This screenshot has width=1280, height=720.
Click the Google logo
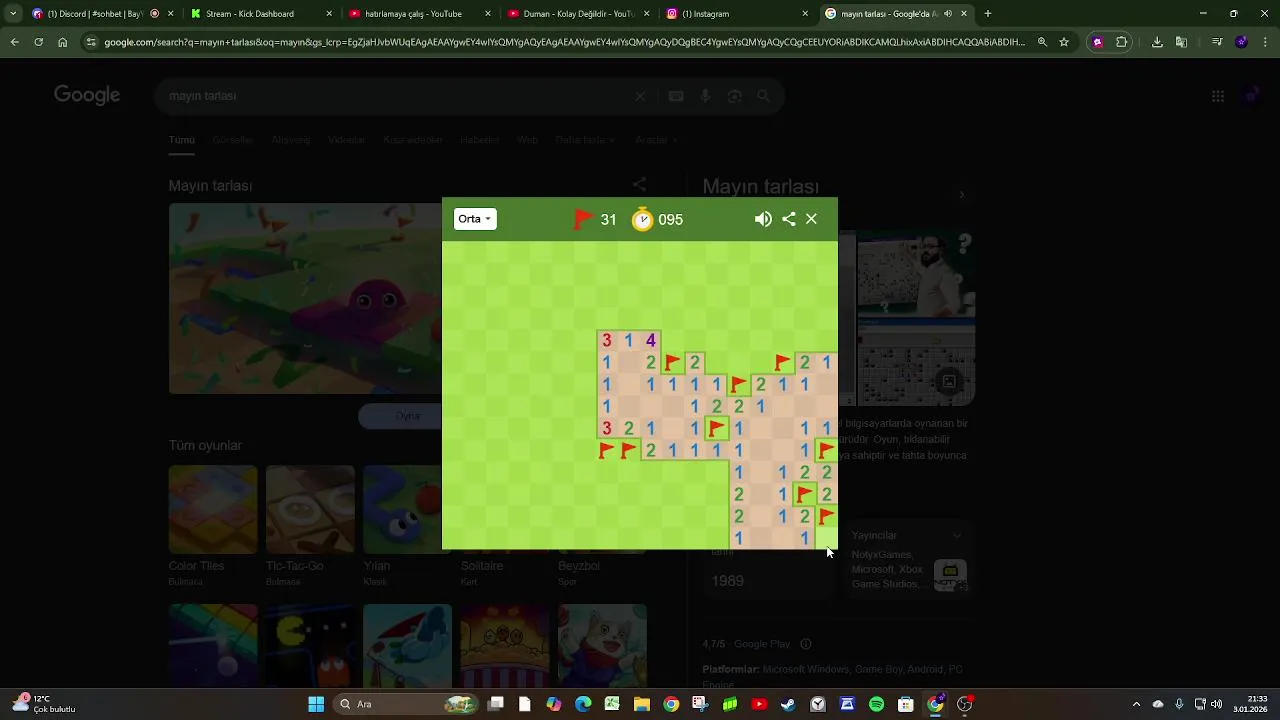pyautogui.click(x=87, y=95)
